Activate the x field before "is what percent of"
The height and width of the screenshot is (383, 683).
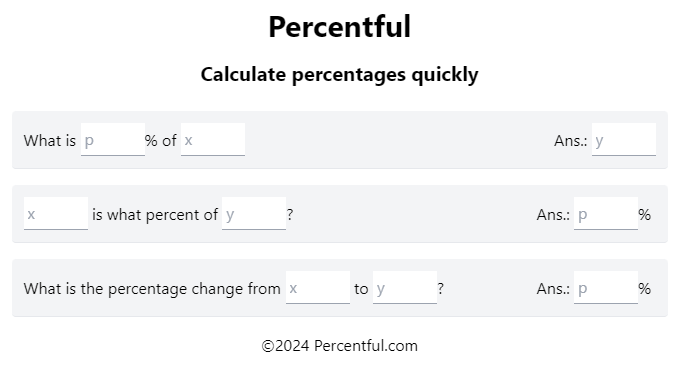coord(56,214)
